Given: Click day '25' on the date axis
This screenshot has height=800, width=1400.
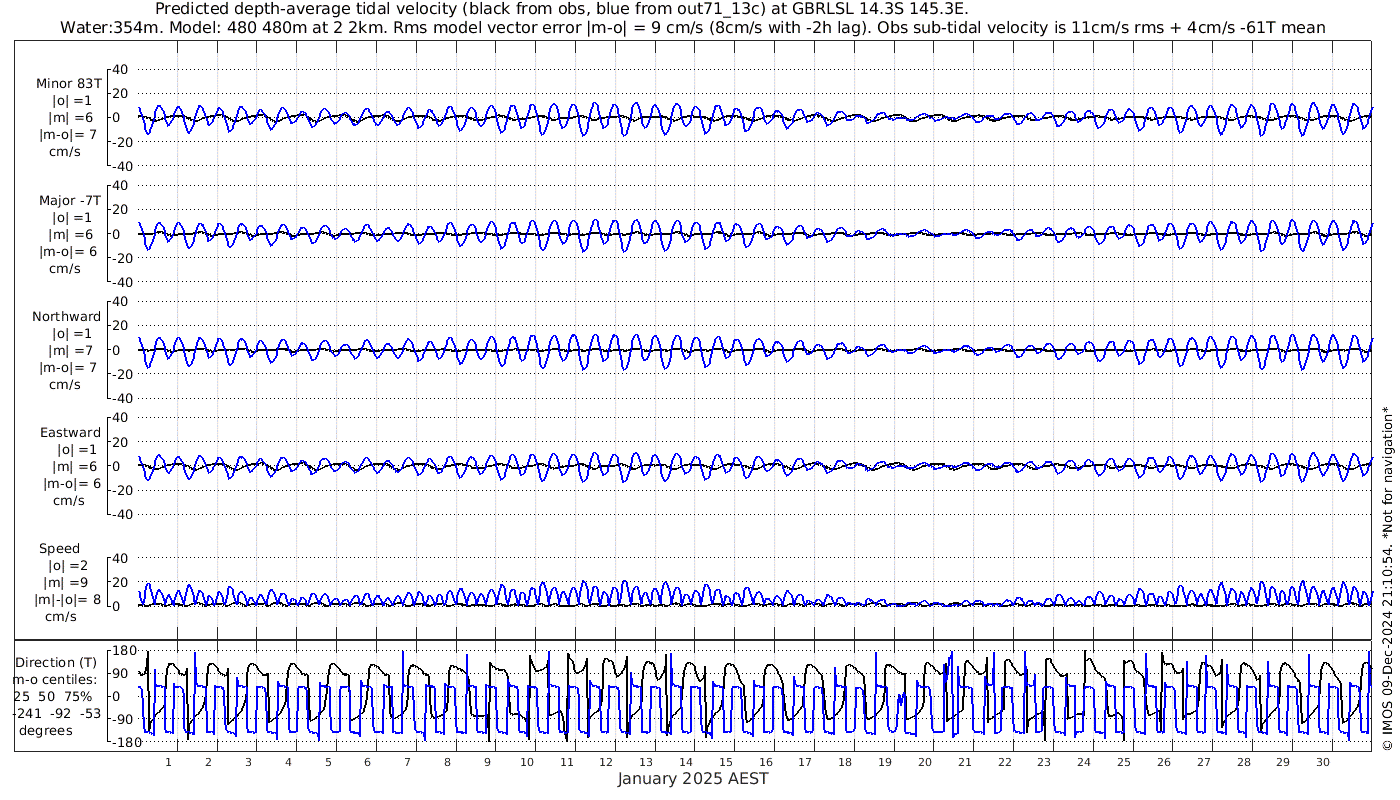Looking at the screenshot, I should click(1124, 762).
